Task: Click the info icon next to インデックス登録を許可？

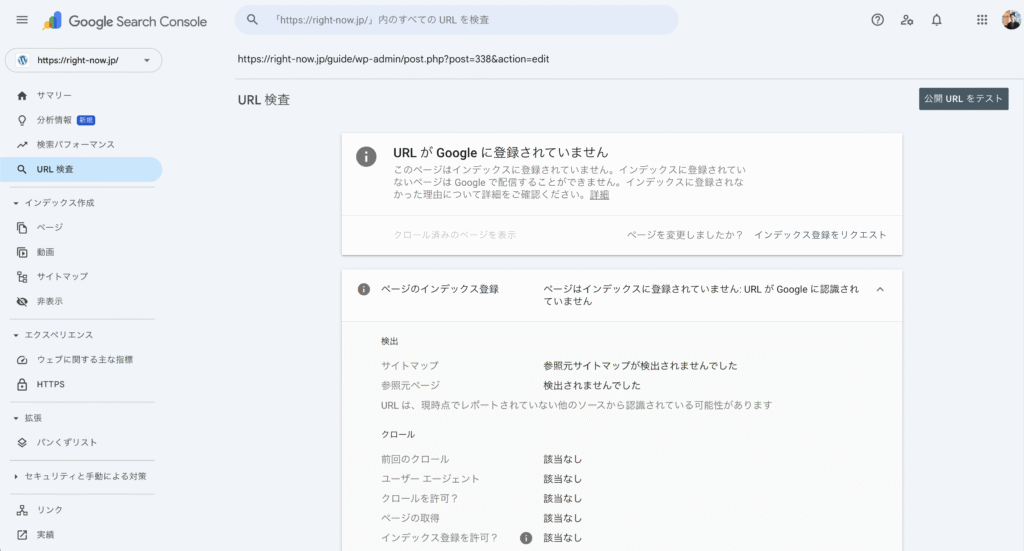Action: pos(526,538)
